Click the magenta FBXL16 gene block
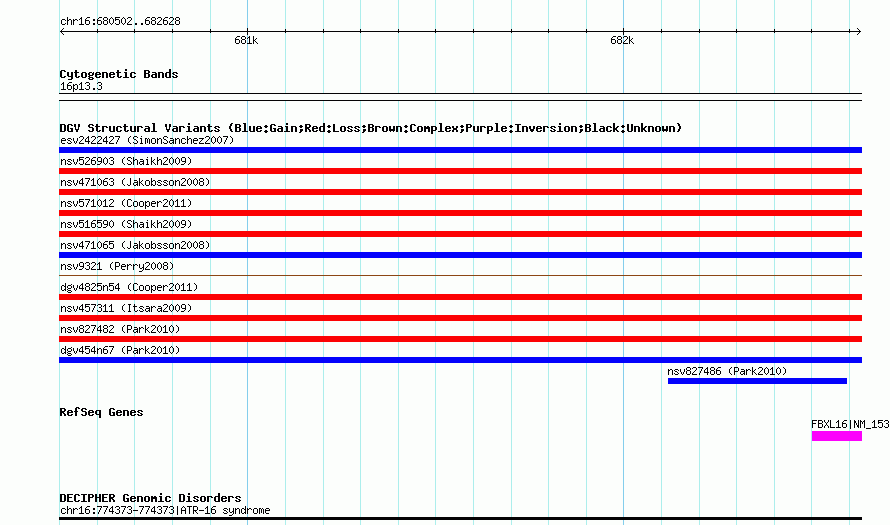The height and width of the screenshot is (525, 890). (837, 436)
